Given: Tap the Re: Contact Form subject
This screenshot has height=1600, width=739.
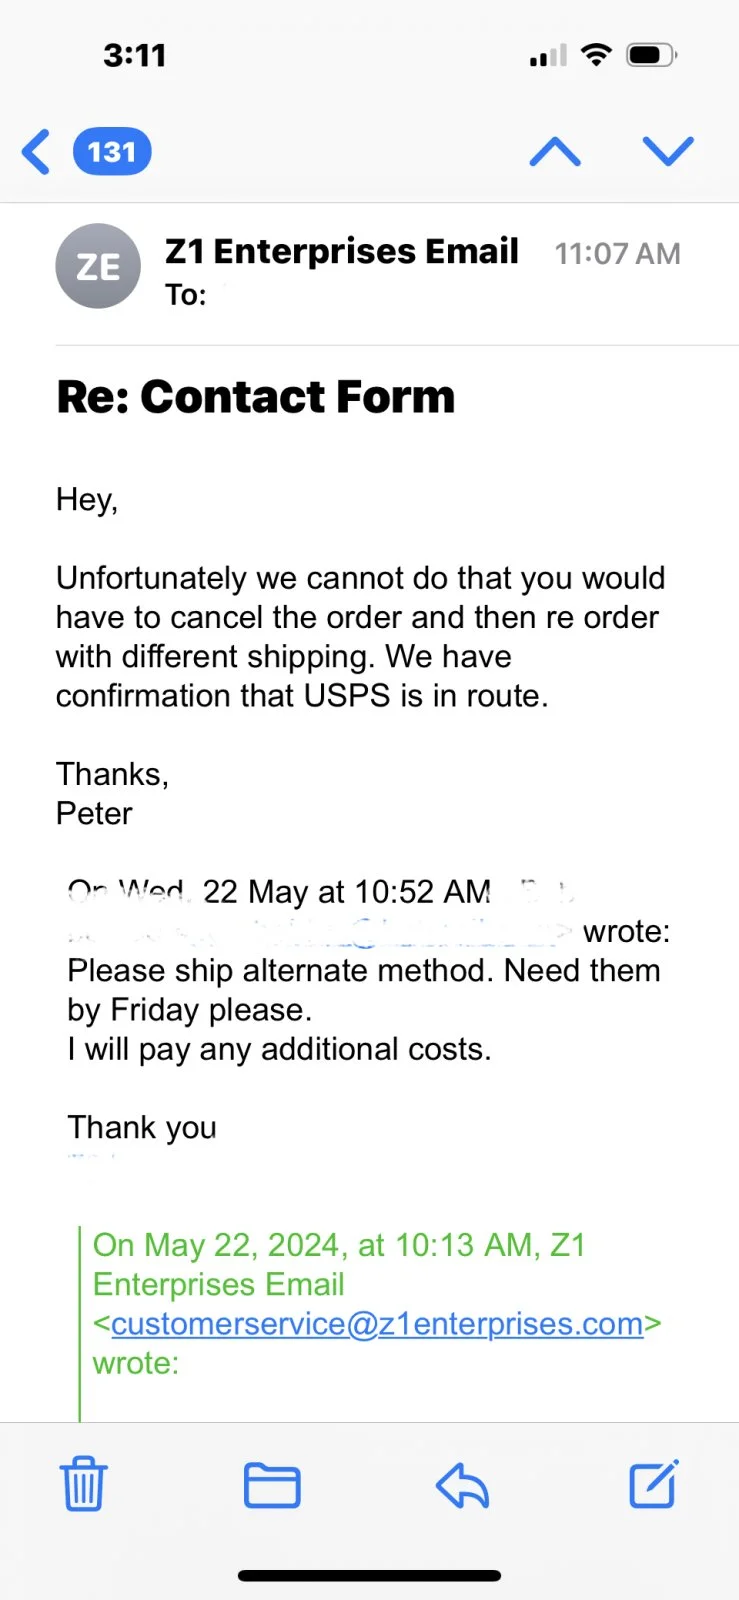Looking at the screenshot, I should (x=256, y=397).
